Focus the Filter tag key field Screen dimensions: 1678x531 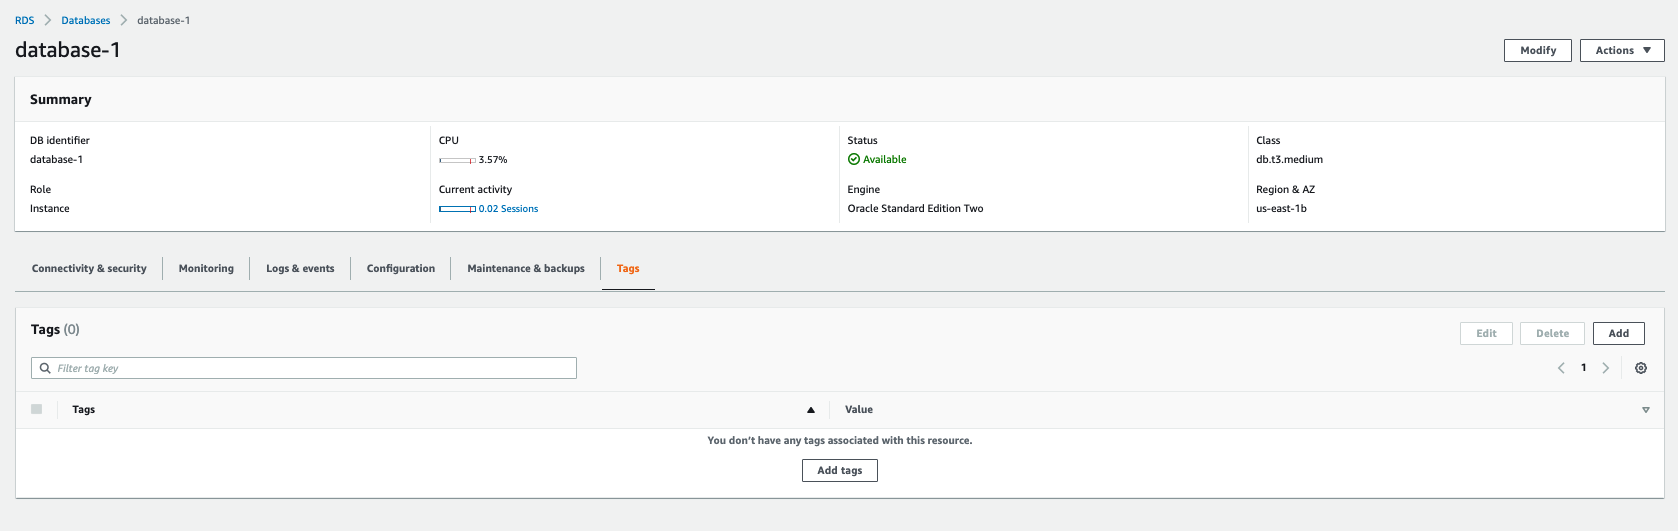(304, 368)
